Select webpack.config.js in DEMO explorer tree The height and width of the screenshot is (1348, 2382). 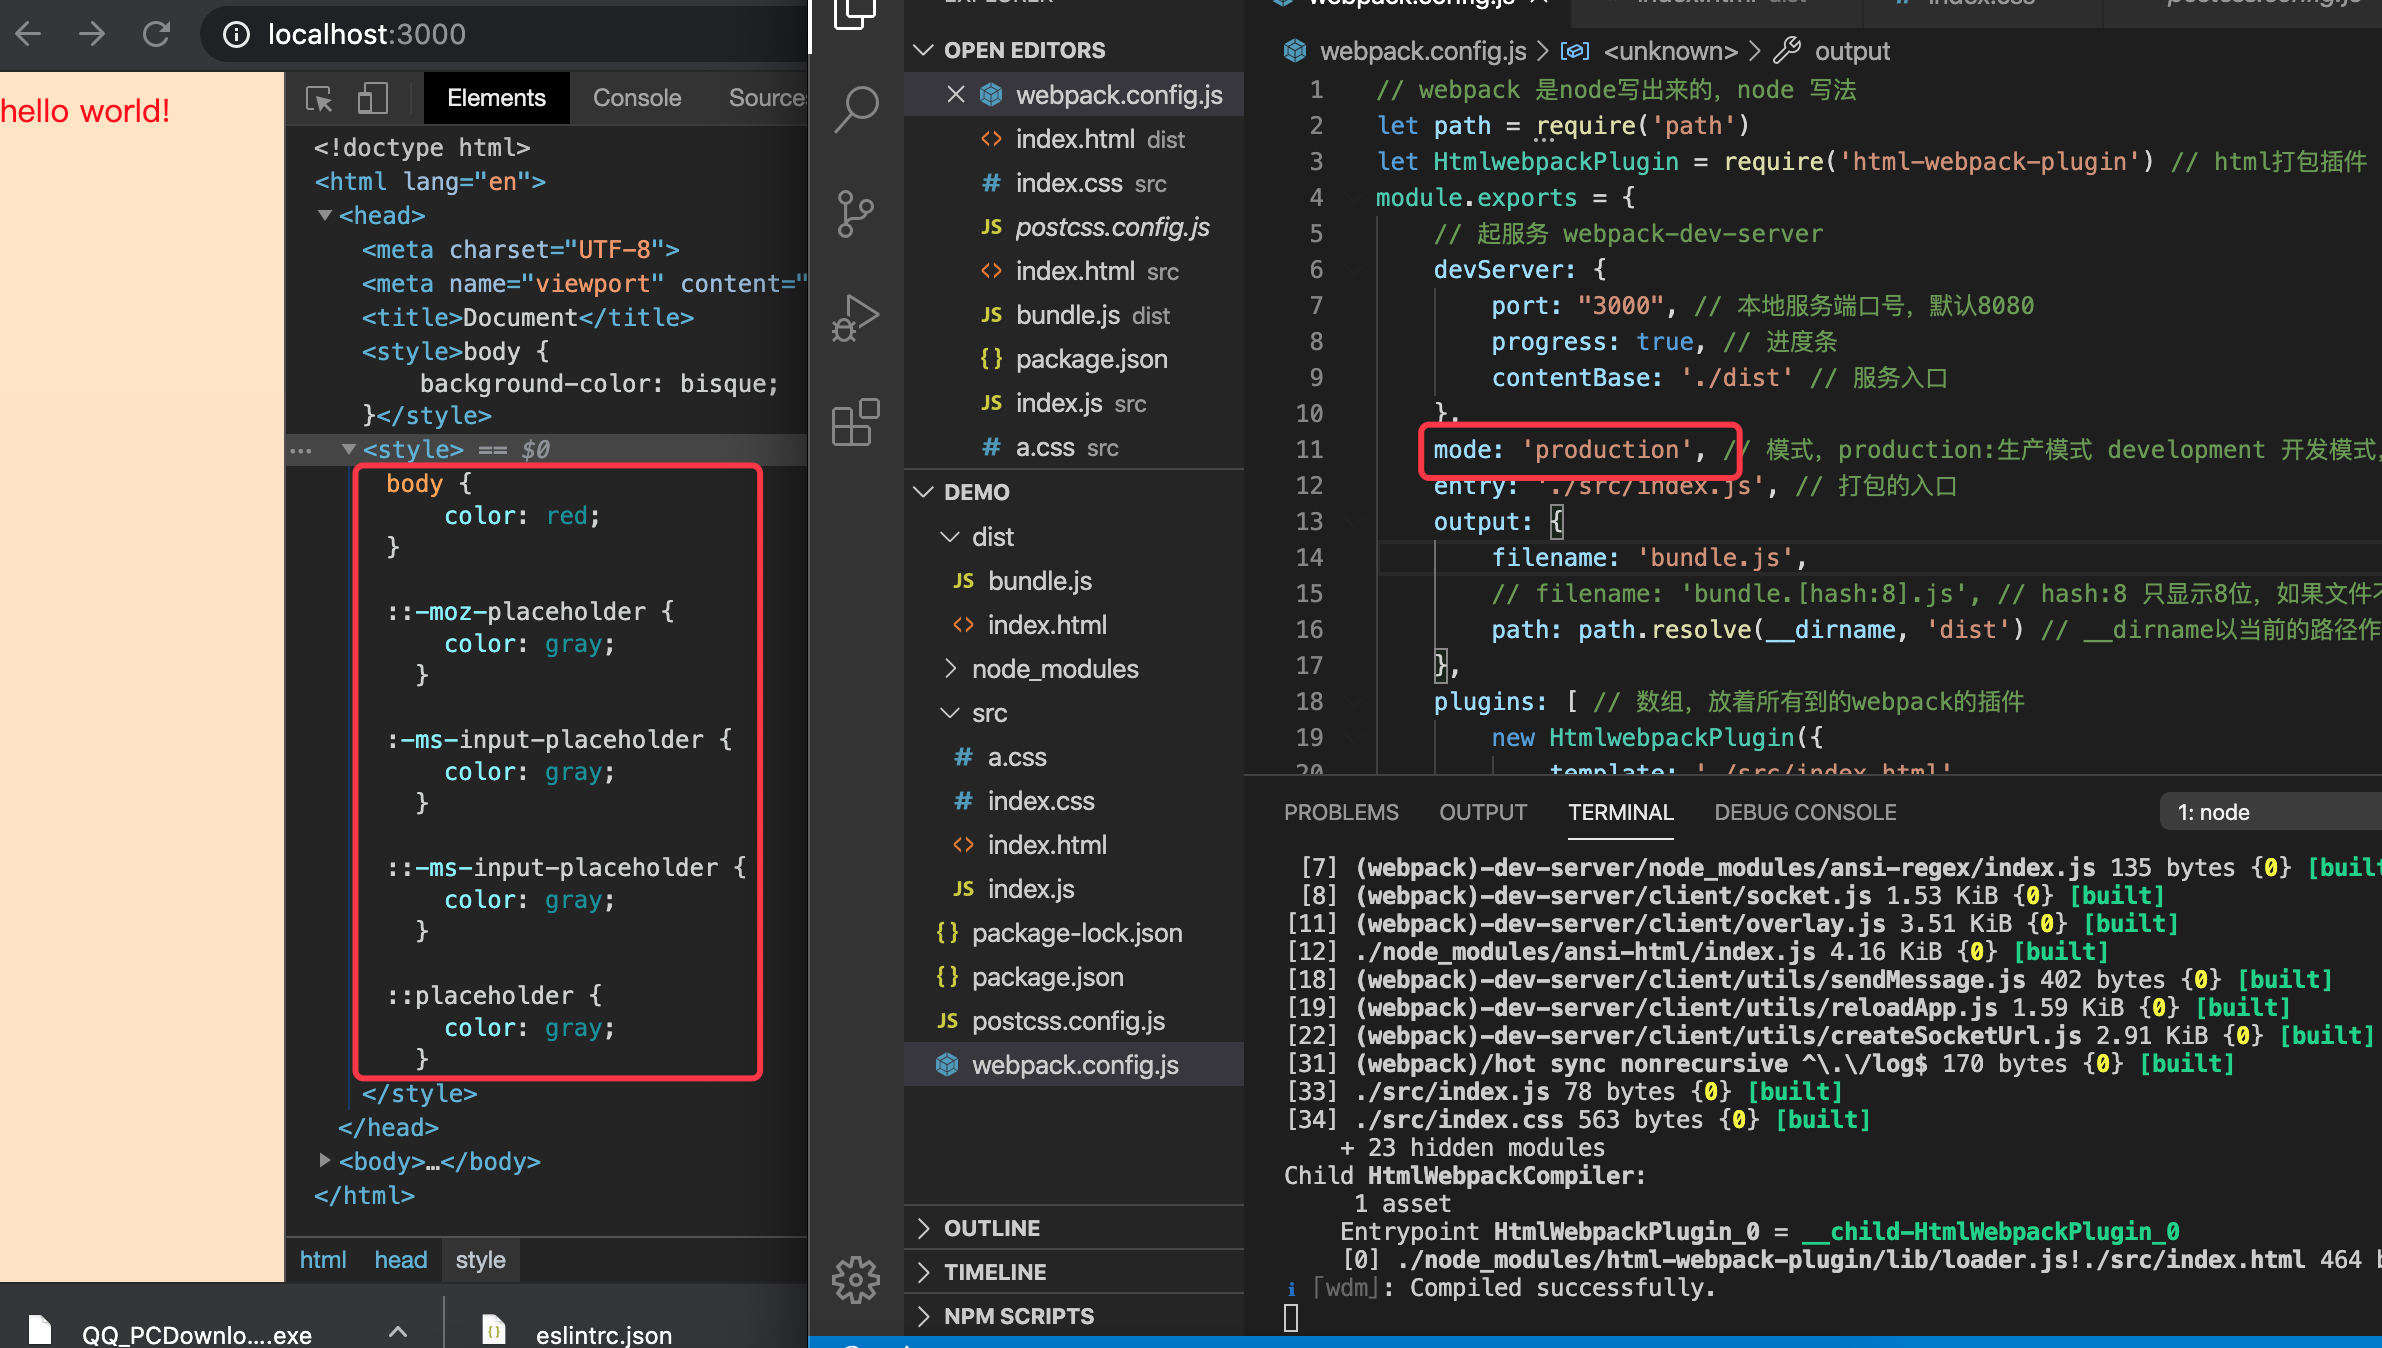click(1074, 1065)
